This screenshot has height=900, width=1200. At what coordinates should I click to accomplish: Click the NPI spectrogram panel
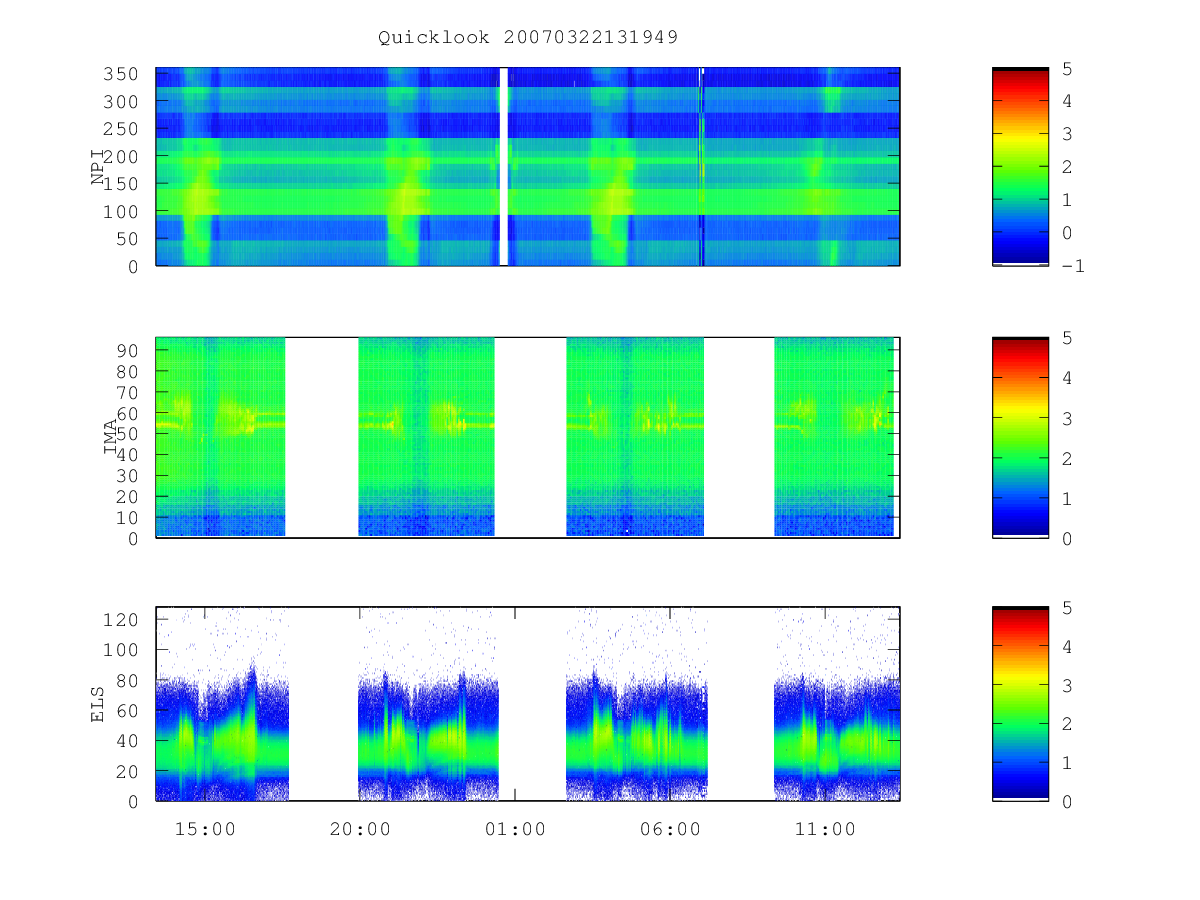[x=528, y=167]
